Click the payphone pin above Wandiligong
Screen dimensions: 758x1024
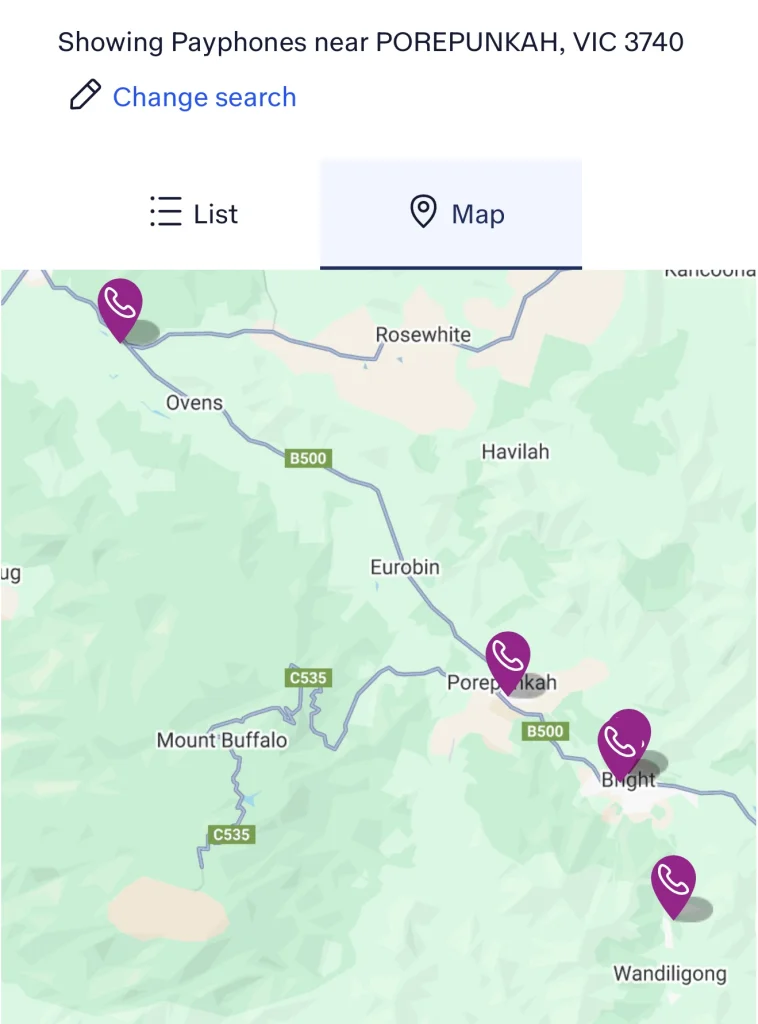tap(673, 880)
